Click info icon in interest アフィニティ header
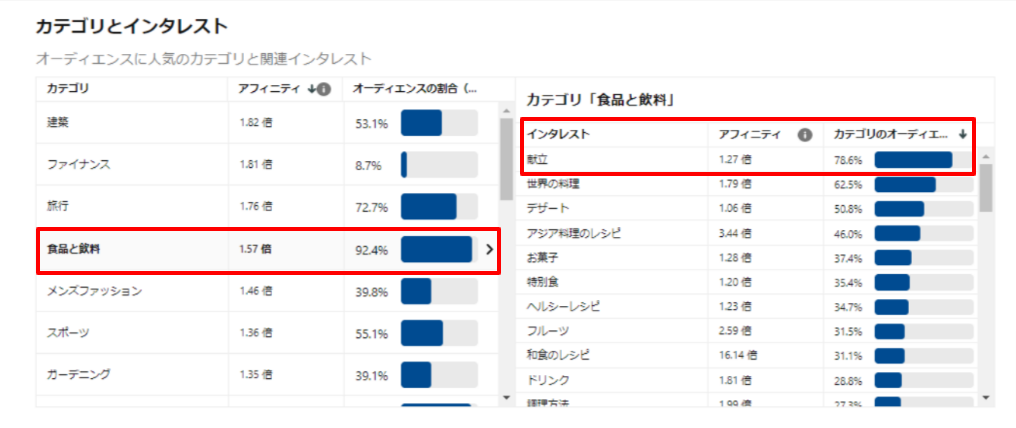Screen dimensions: 1016x428 pos(803,134)
